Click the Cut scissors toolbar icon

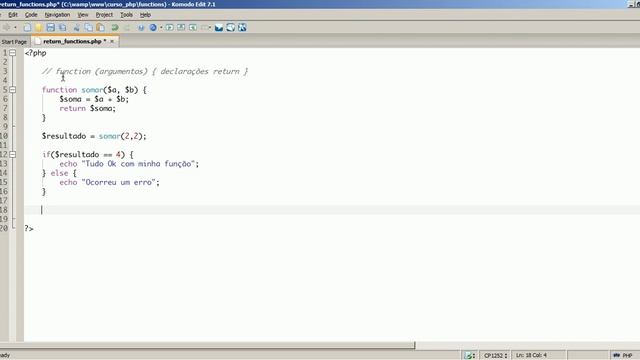point(76,27)
